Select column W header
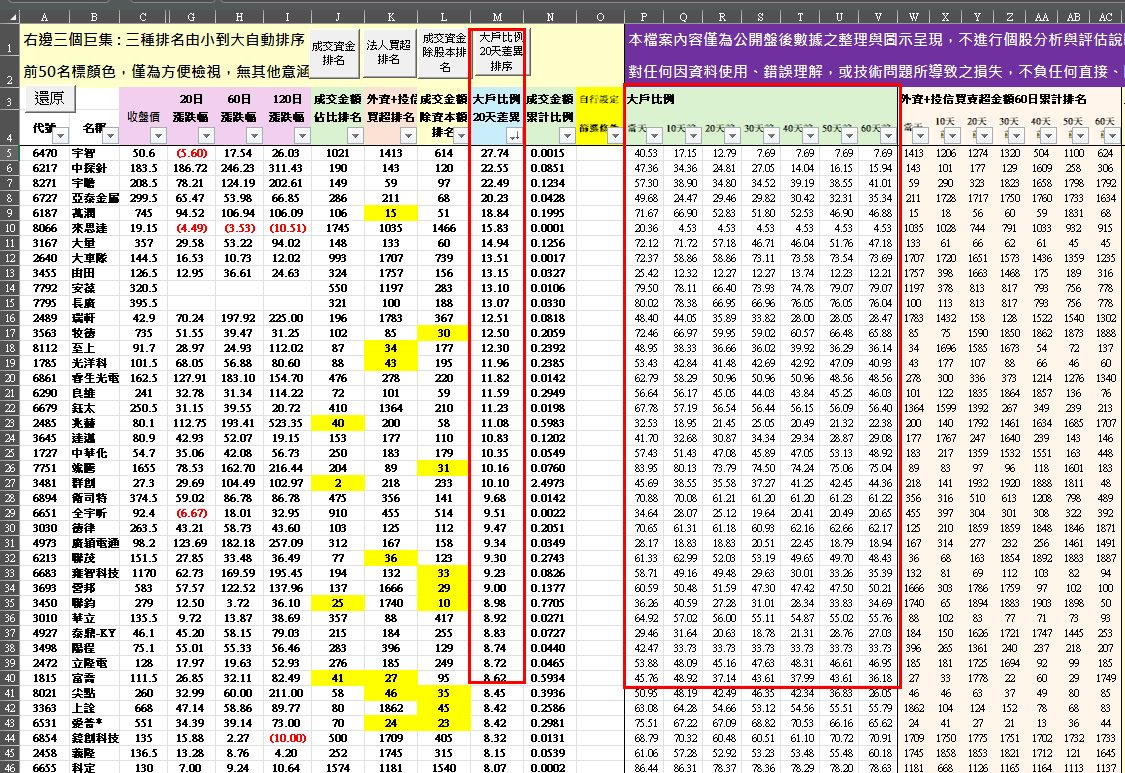Screen dimensions: 1125x773 coord(913,17)
